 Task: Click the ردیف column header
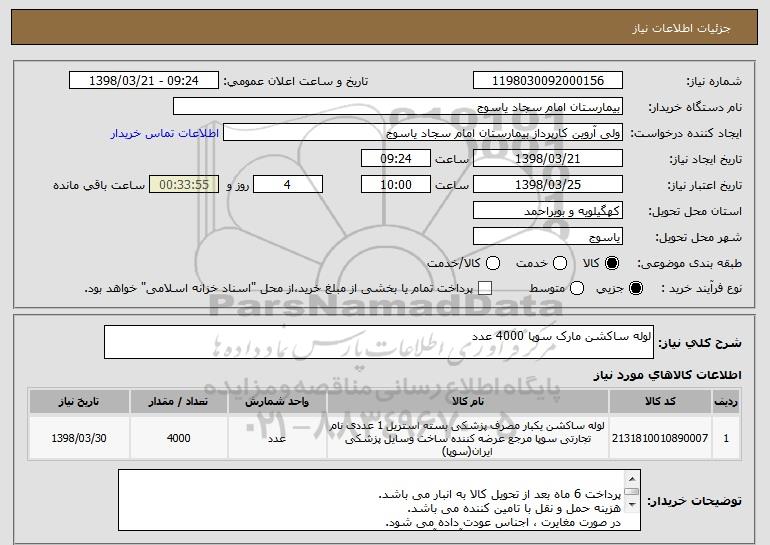coord(726,402)
